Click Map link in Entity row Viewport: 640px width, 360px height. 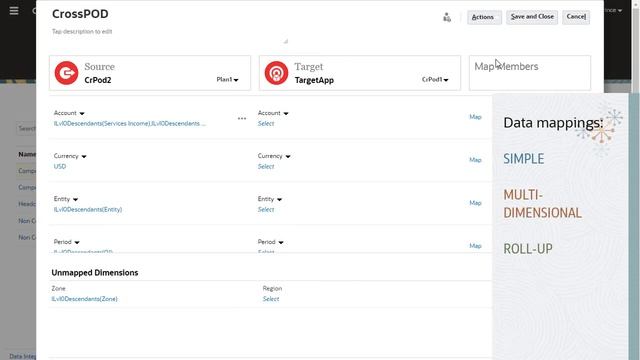coord(476,203)
